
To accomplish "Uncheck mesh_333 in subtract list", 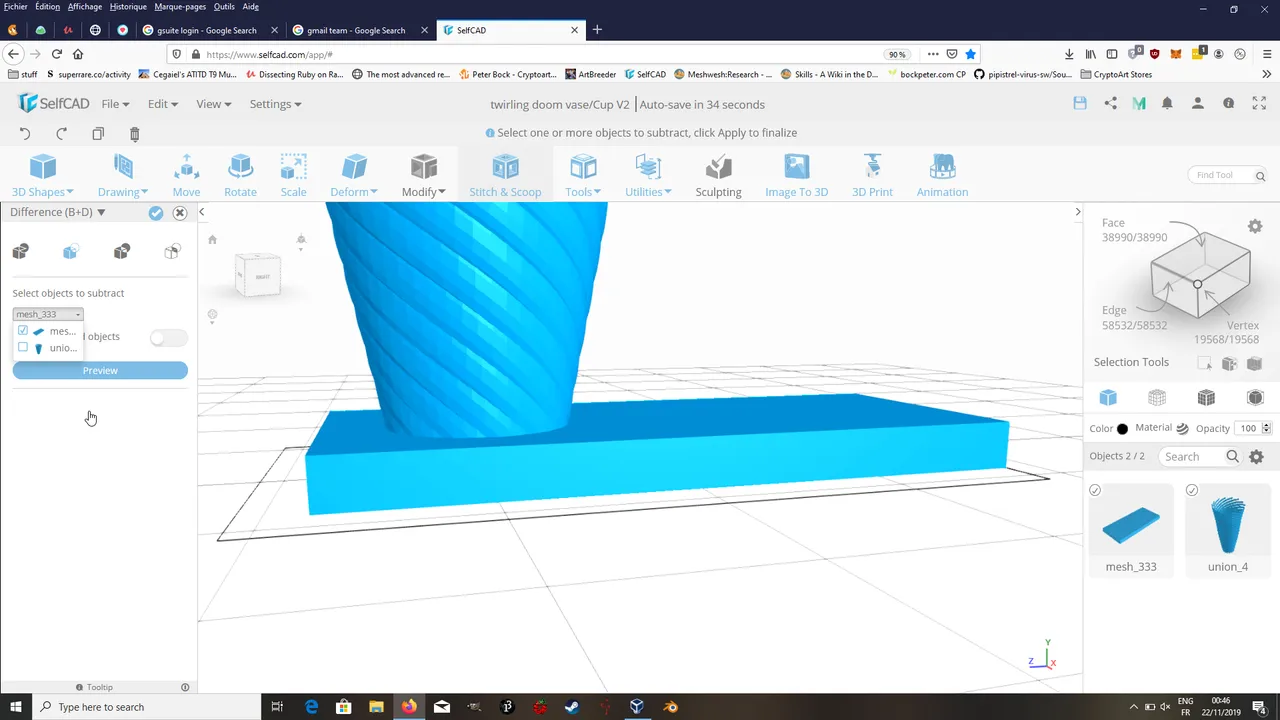I will (x=23, y=331).
